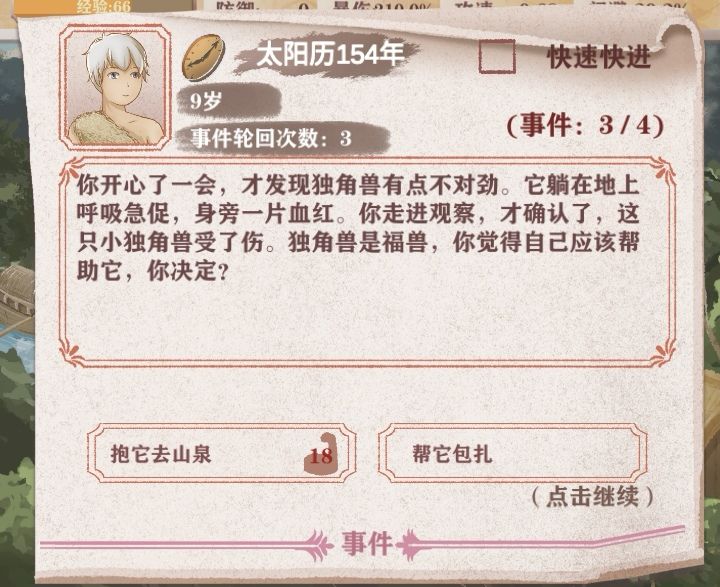Click the top-right corner ornament of text frame

pyautogui.click(x=662, y=170)
